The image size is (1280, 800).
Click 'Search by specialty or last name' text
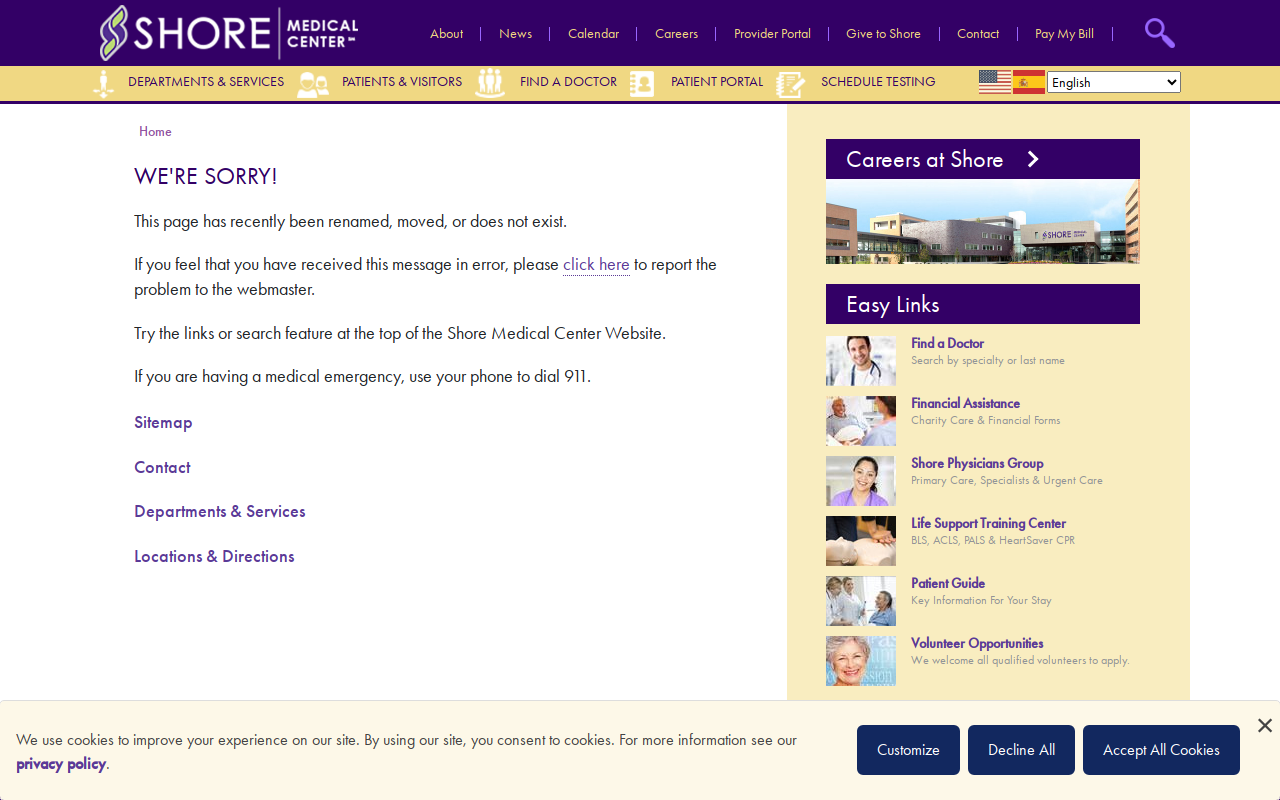[988, 360]
